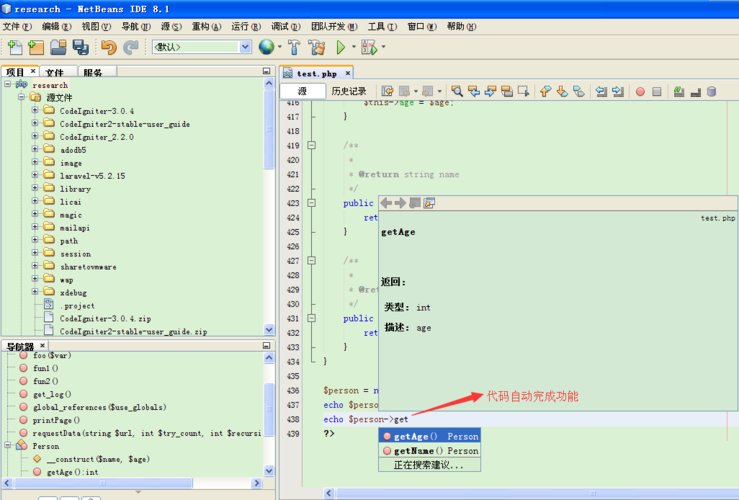The image size is (739, 500).
Task: Click the Open Project icon
Action: coord(58,47)
